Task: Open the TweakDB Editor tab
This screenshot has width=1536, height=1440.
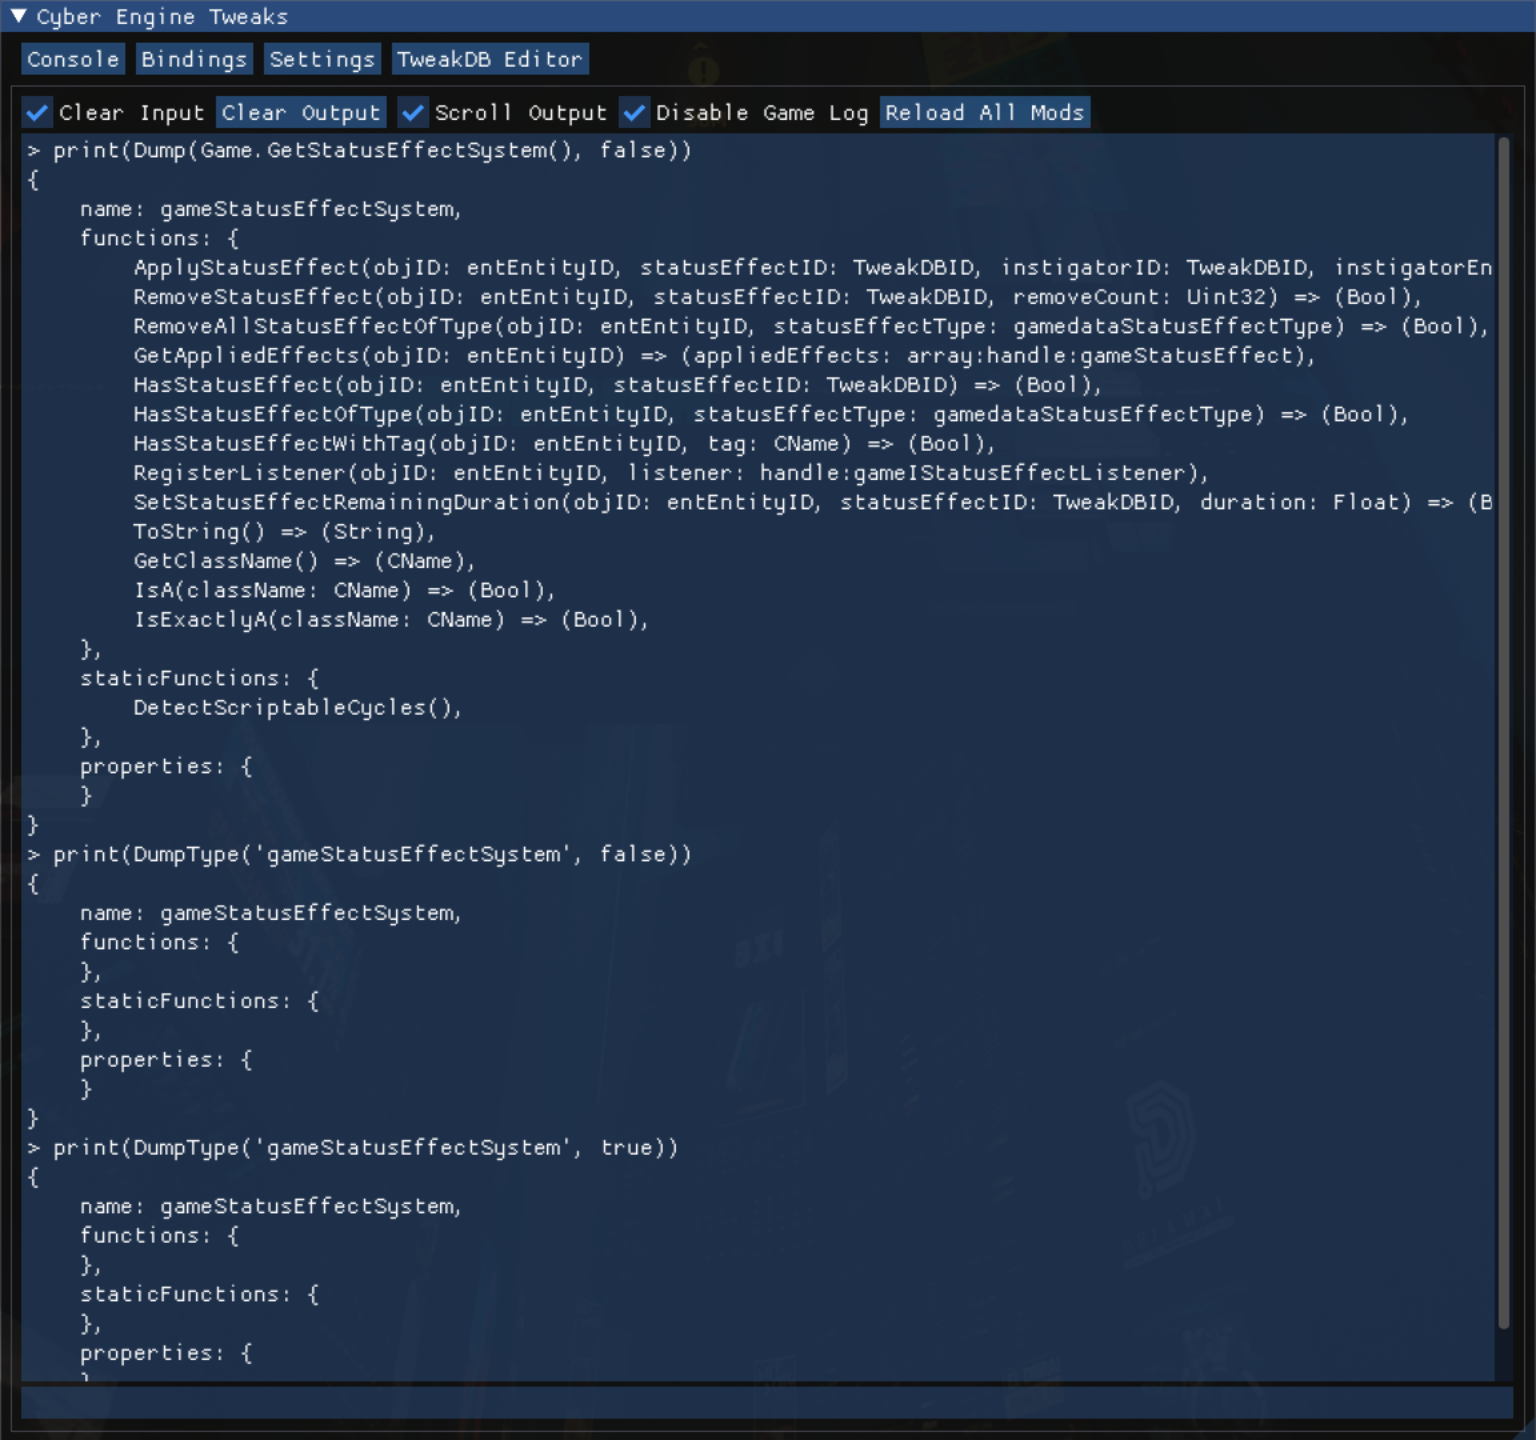Action: (489, 58)
